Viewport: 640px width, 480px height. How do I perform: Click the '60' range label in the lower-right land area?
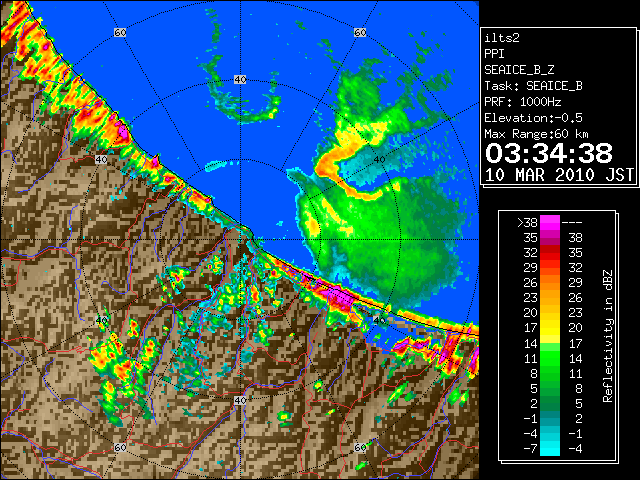pyautogui.click(x=360, y=447)
